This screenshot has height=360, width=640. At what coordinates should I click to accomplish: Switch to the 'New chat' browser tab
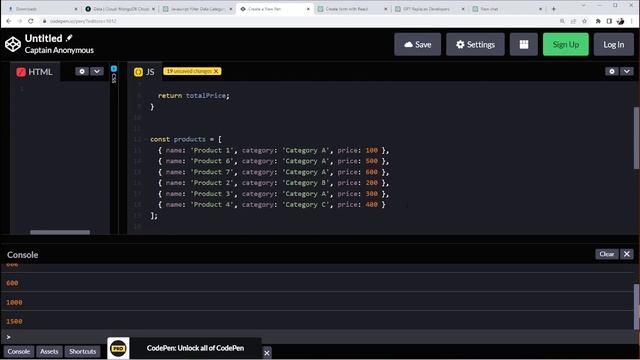[x=507, y=9]
